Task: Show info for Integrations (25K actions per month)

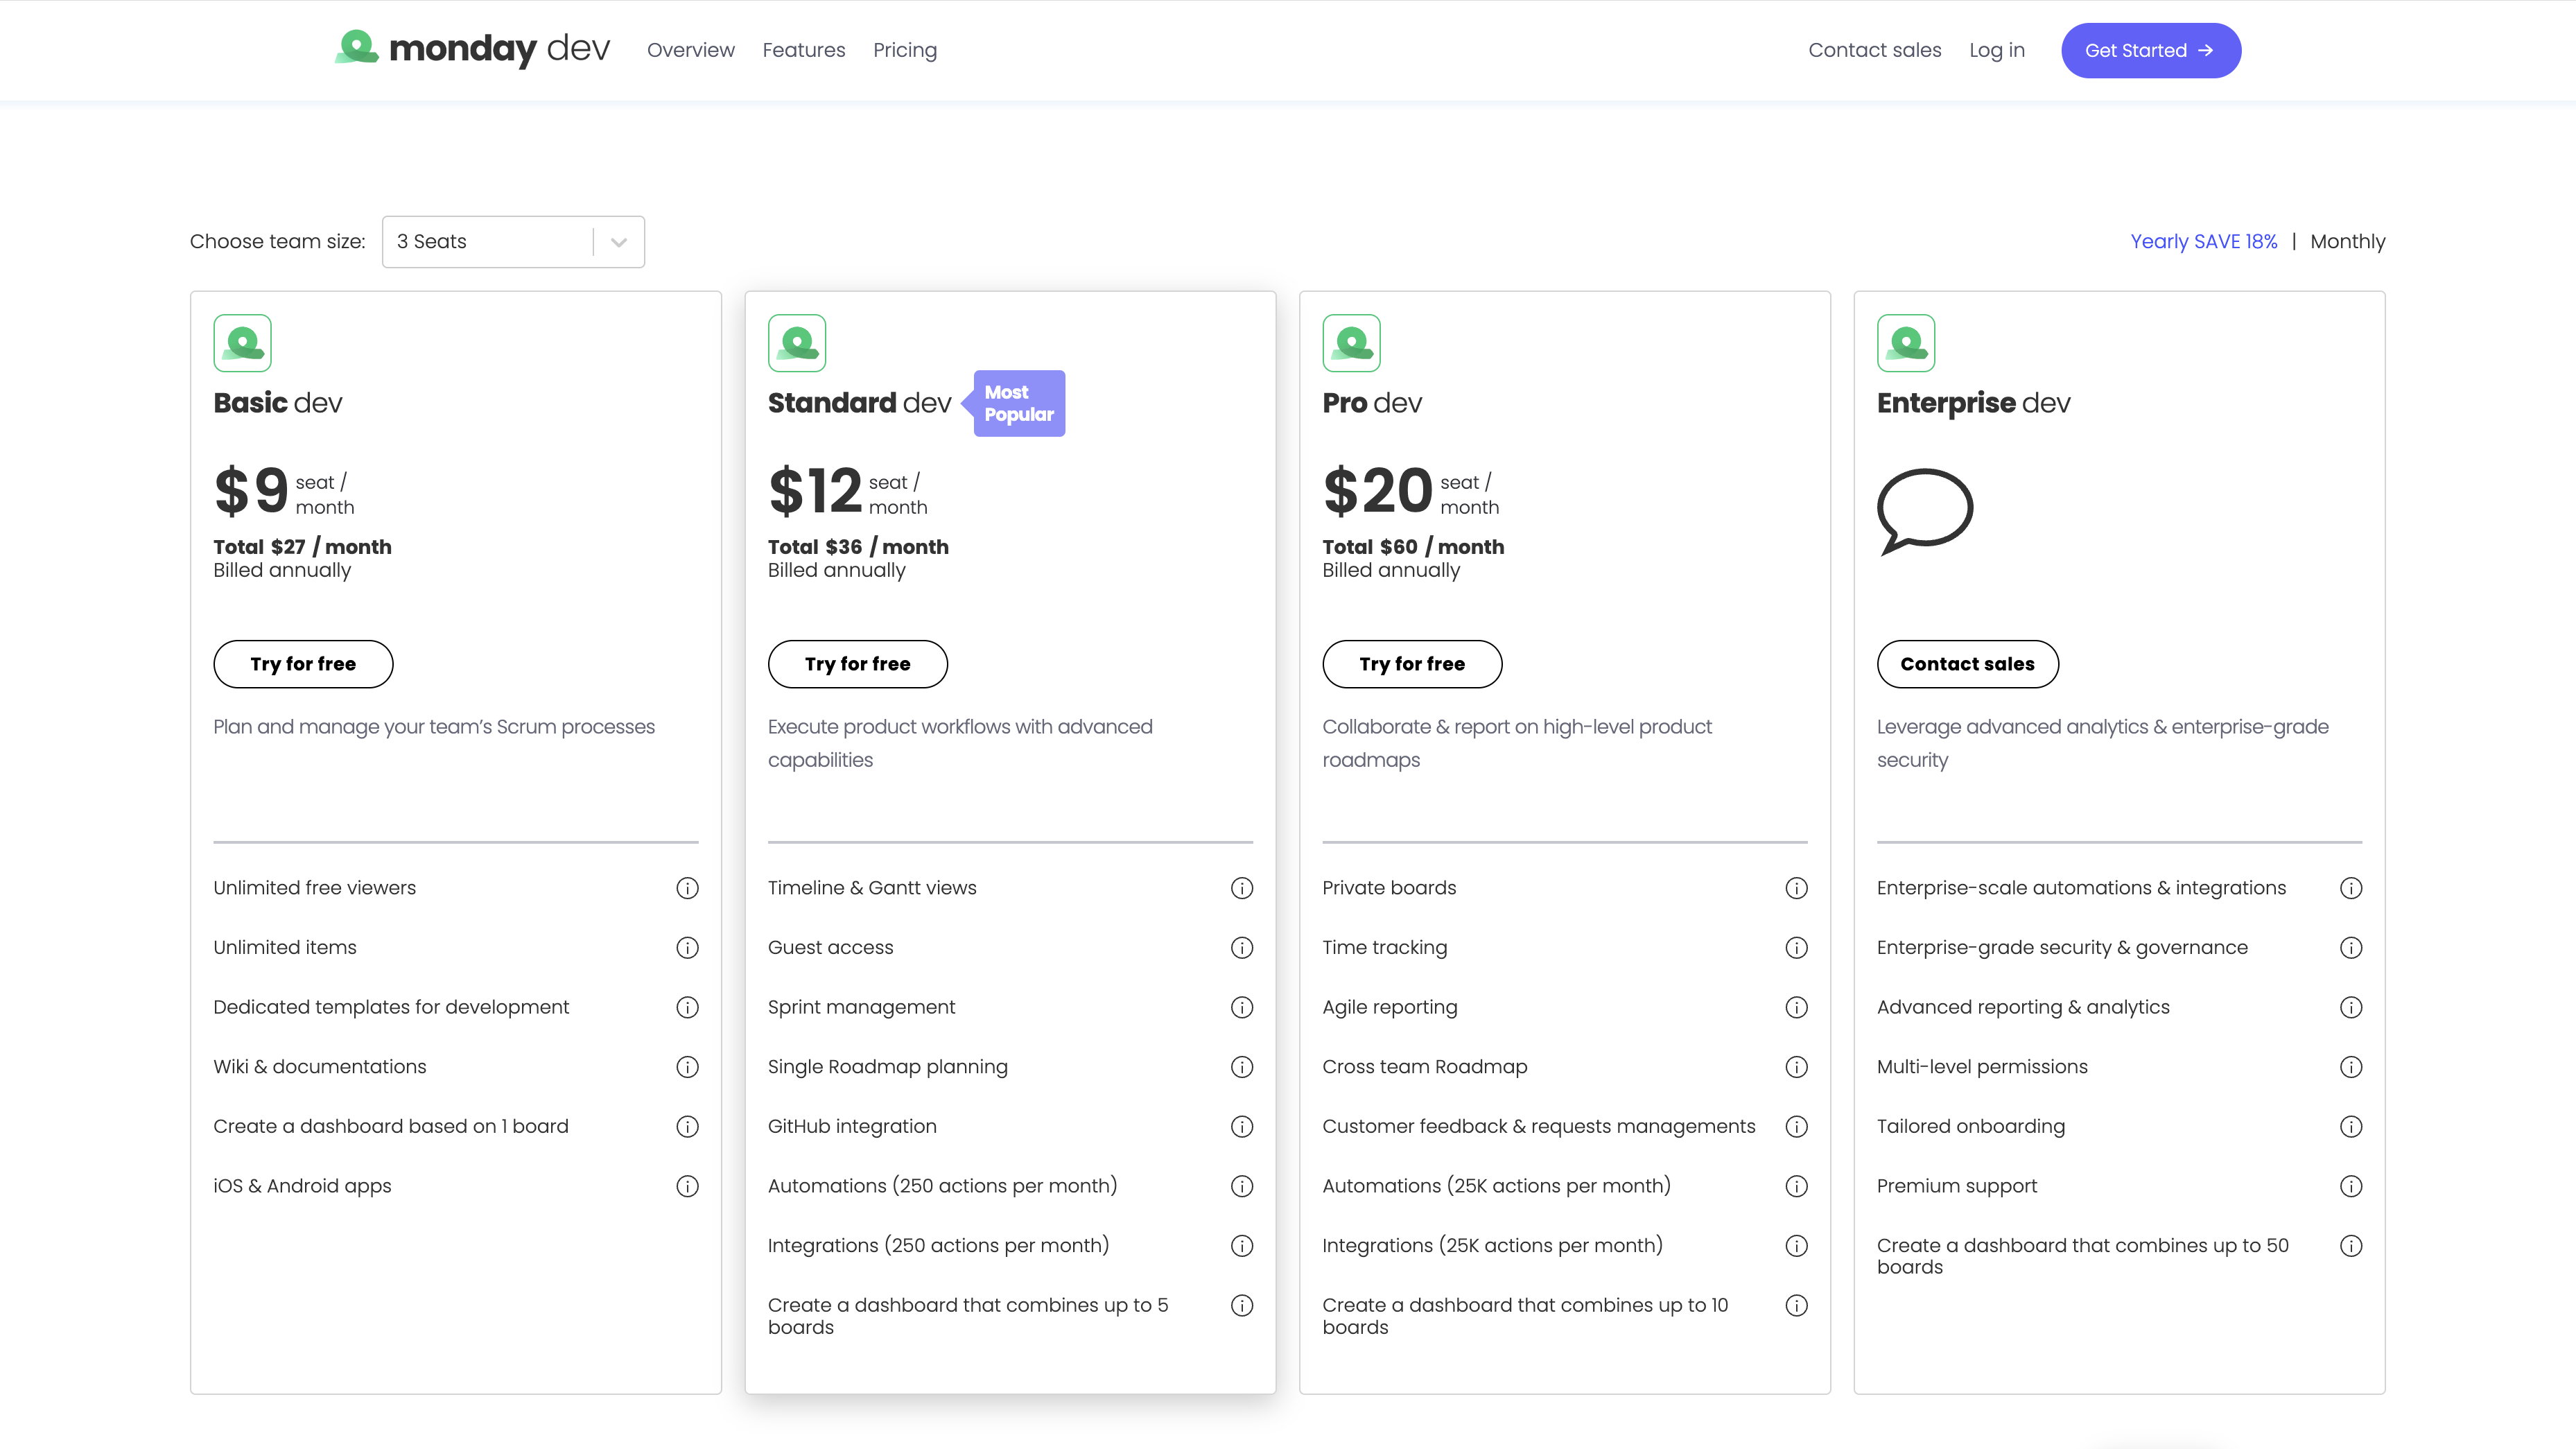Action: (1796, 1245)
